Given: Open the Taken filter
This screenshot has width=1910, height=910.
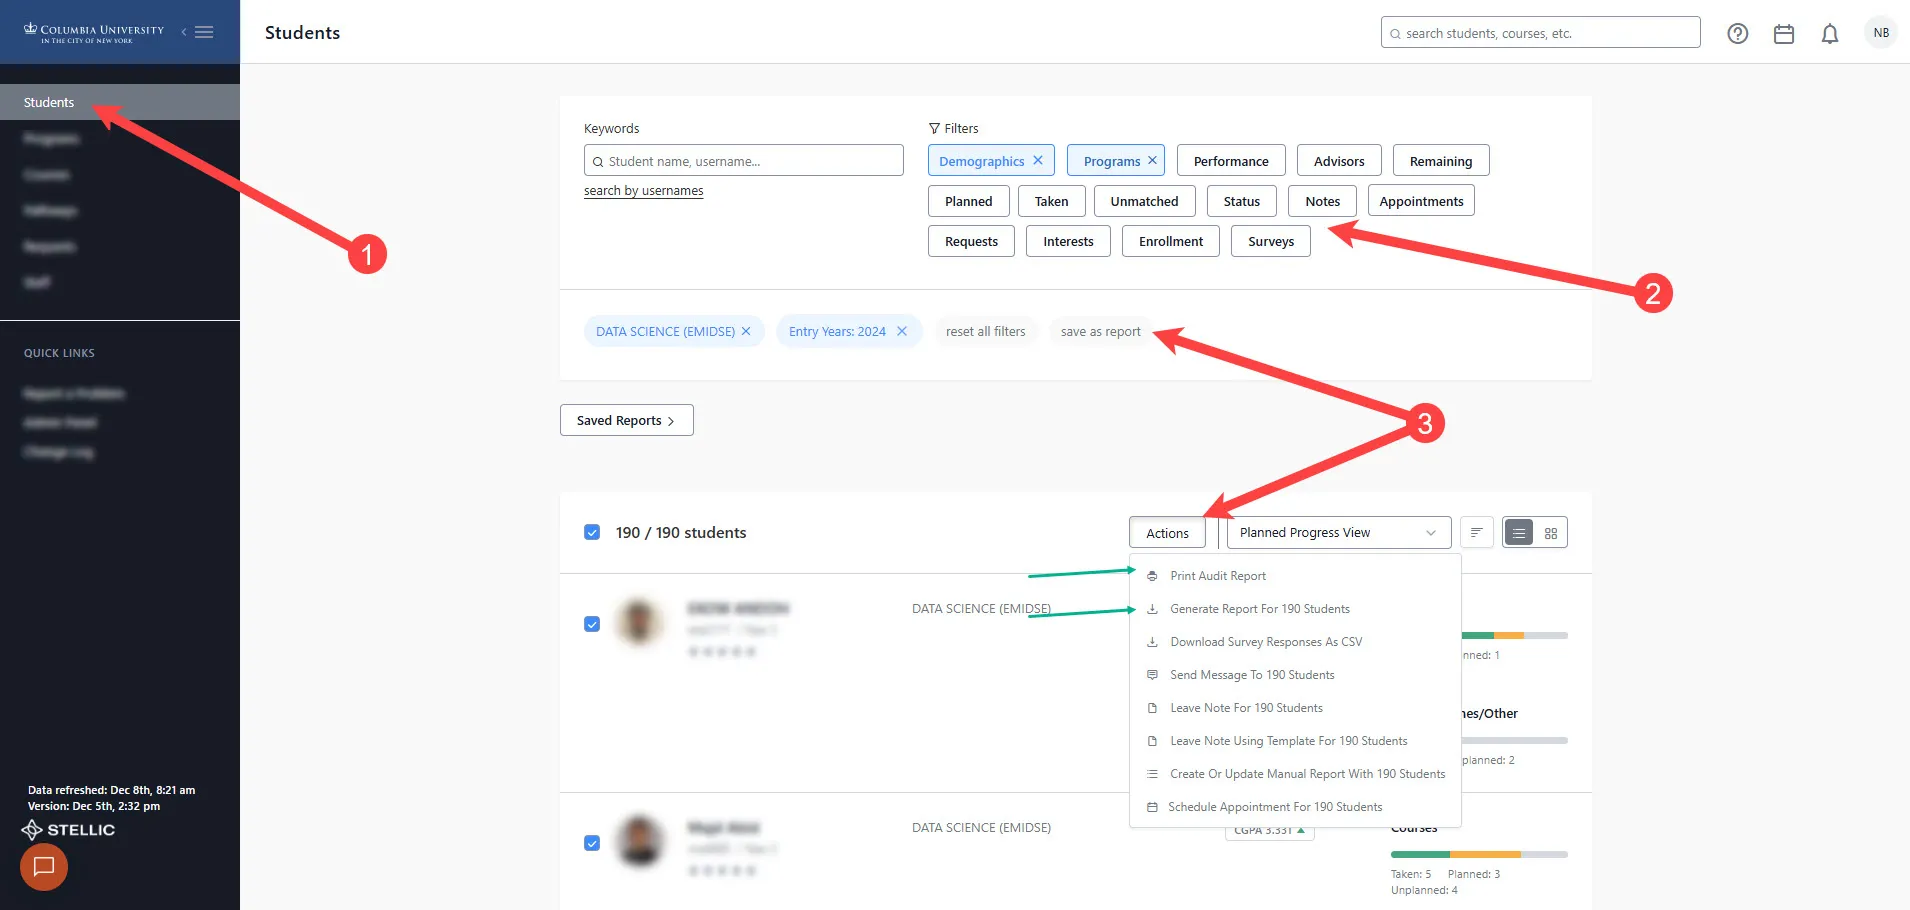Looking at the screenshot, I should click(1051, 201).
